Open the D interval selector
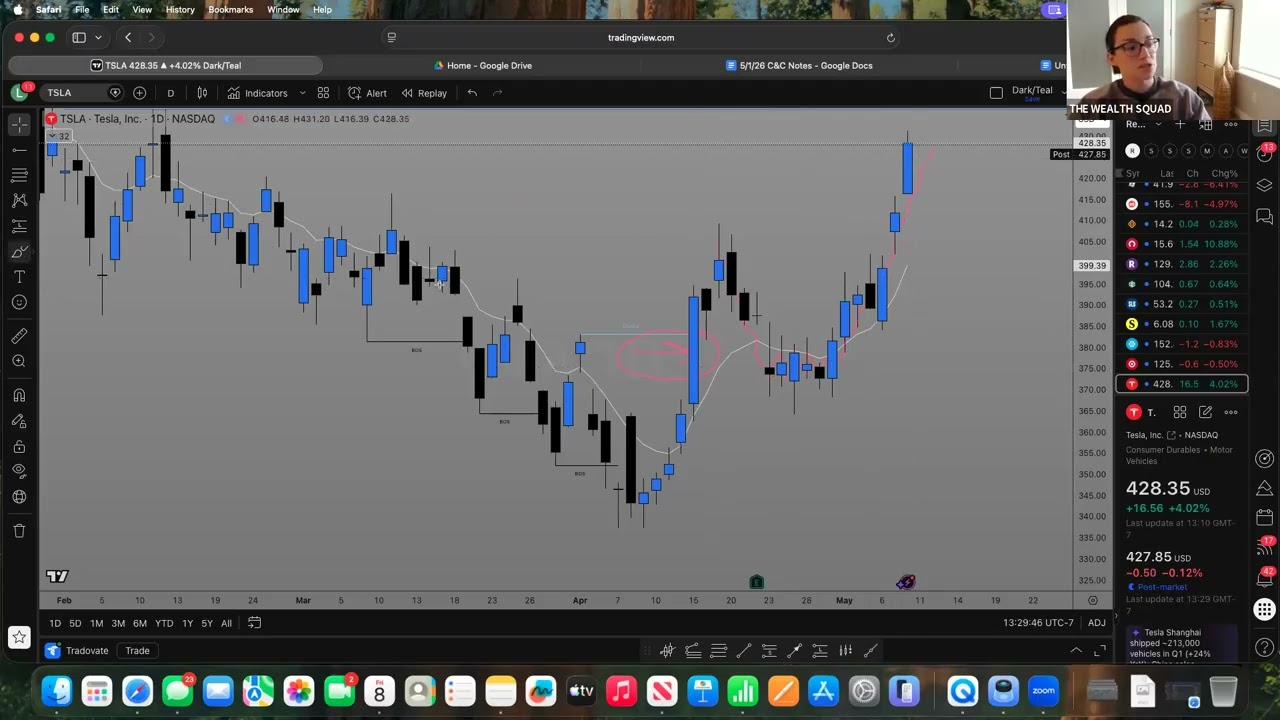This screenshot has height=720, width=1280. pos(170,93)
